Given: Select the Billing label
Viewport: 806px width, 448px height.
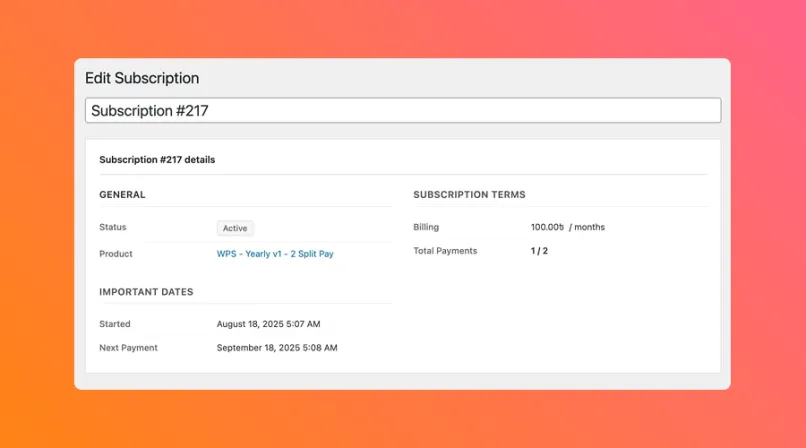Looking at the screenshot, I should click(426, 227).
